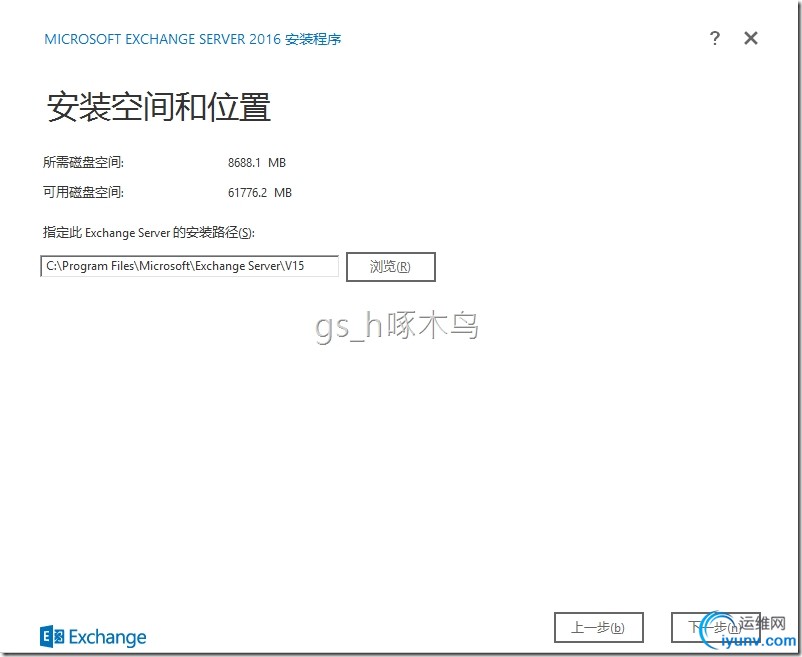Click the 安装空间和位置 page heading
Image resolution: width=802 pixels, height=657 pixels.
[159, 107]
